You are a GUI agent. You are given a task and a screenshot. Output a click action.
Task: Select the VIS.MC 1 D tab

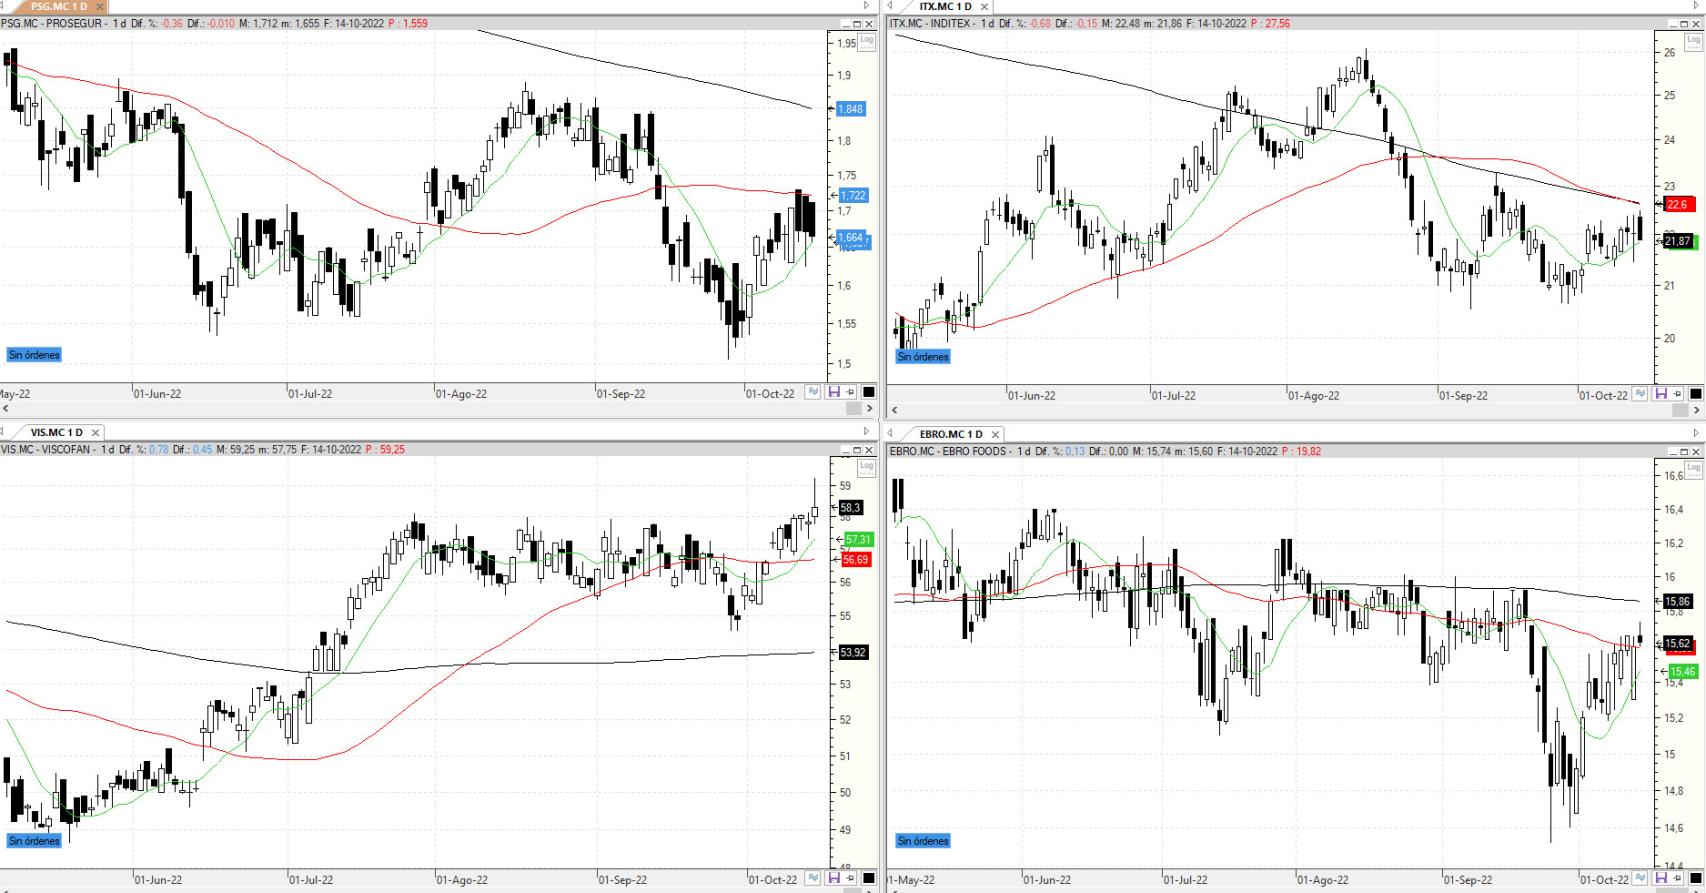[x=56, y=433]
